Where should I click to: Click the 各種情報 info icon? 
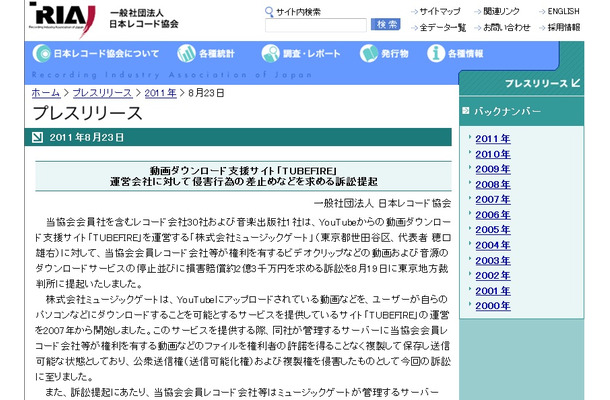pos(436,53)
